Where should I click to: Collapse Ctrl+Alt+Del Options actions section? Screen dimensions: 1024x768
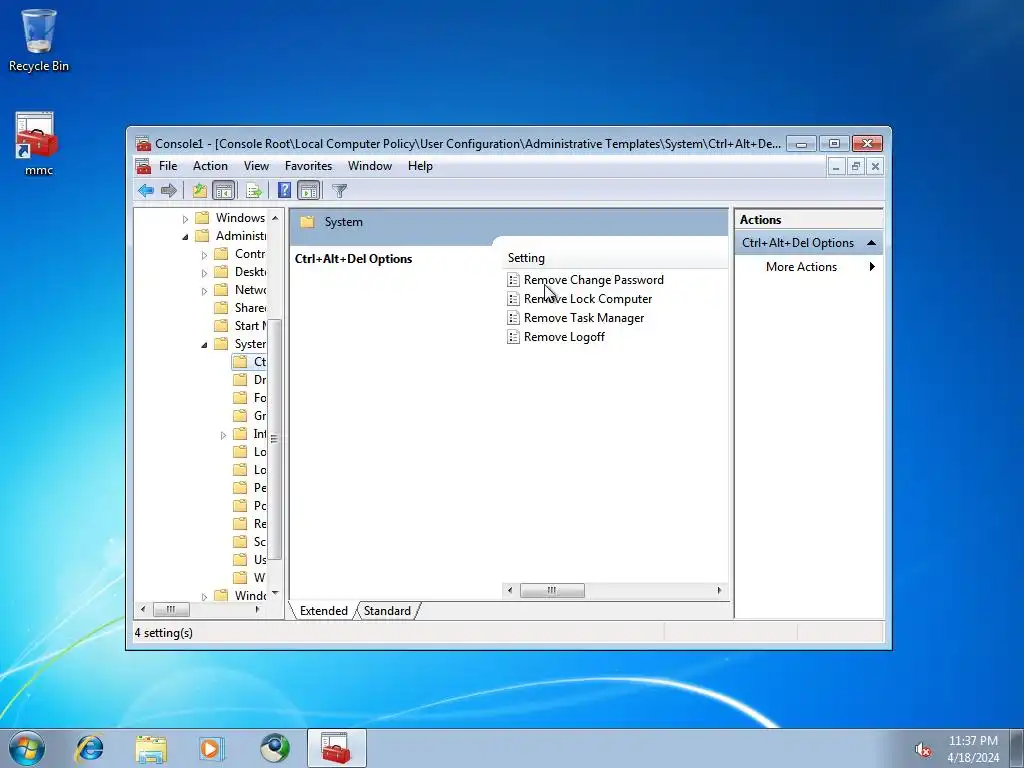(x=871, y=242)
